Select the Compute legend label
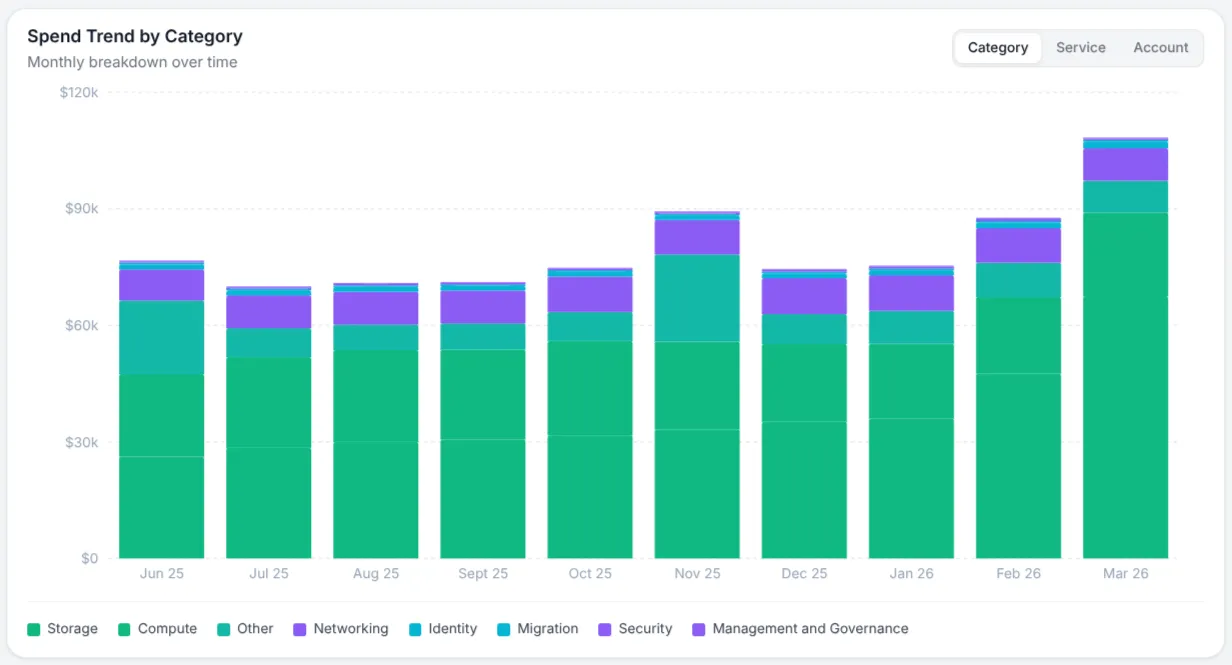This screenshot has width=1232, height=665. [167, 629]
